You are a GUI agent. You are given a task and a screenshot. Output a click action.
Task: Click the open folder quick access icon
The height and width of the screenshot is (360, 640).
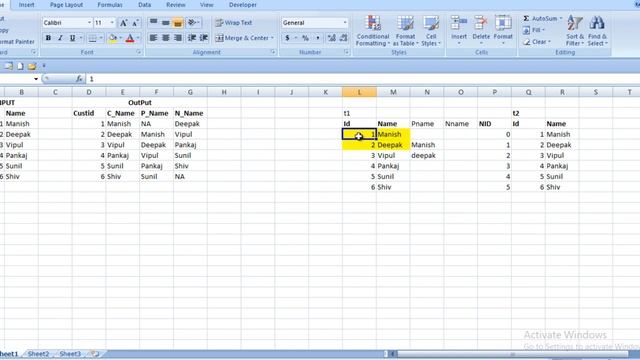pyautogui.click(x=32, y=66)
